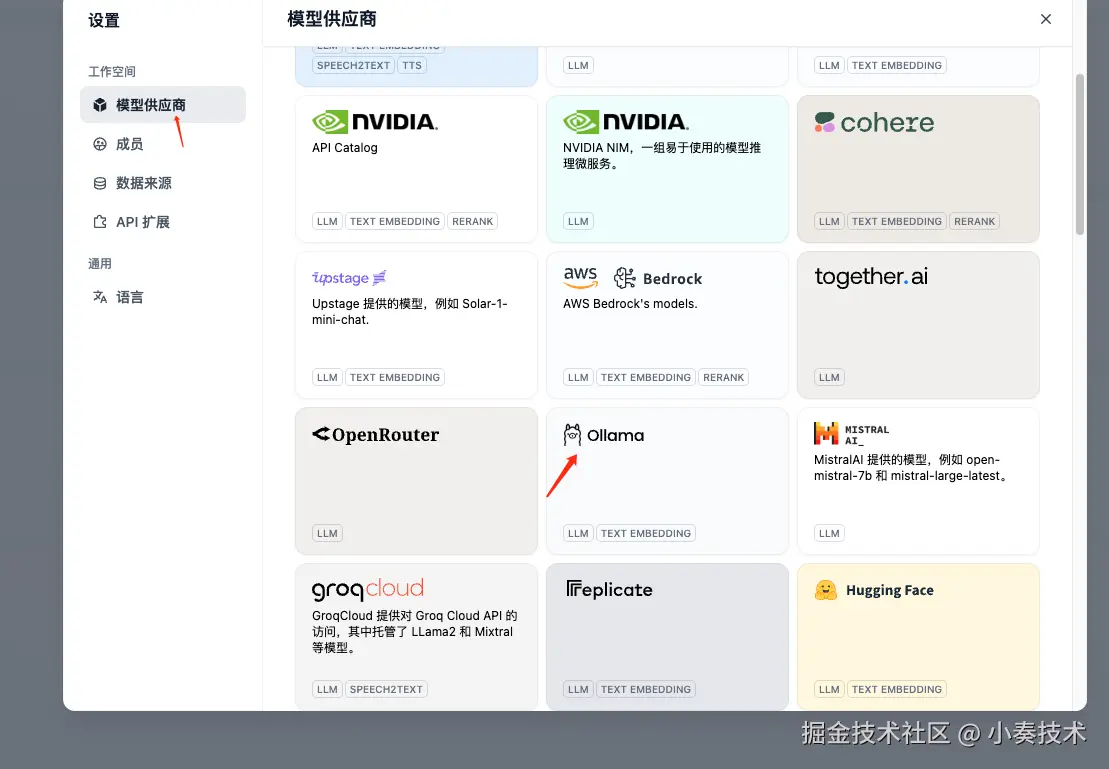
Task: Click the Ollama provider name
Action: coord(615,436)
